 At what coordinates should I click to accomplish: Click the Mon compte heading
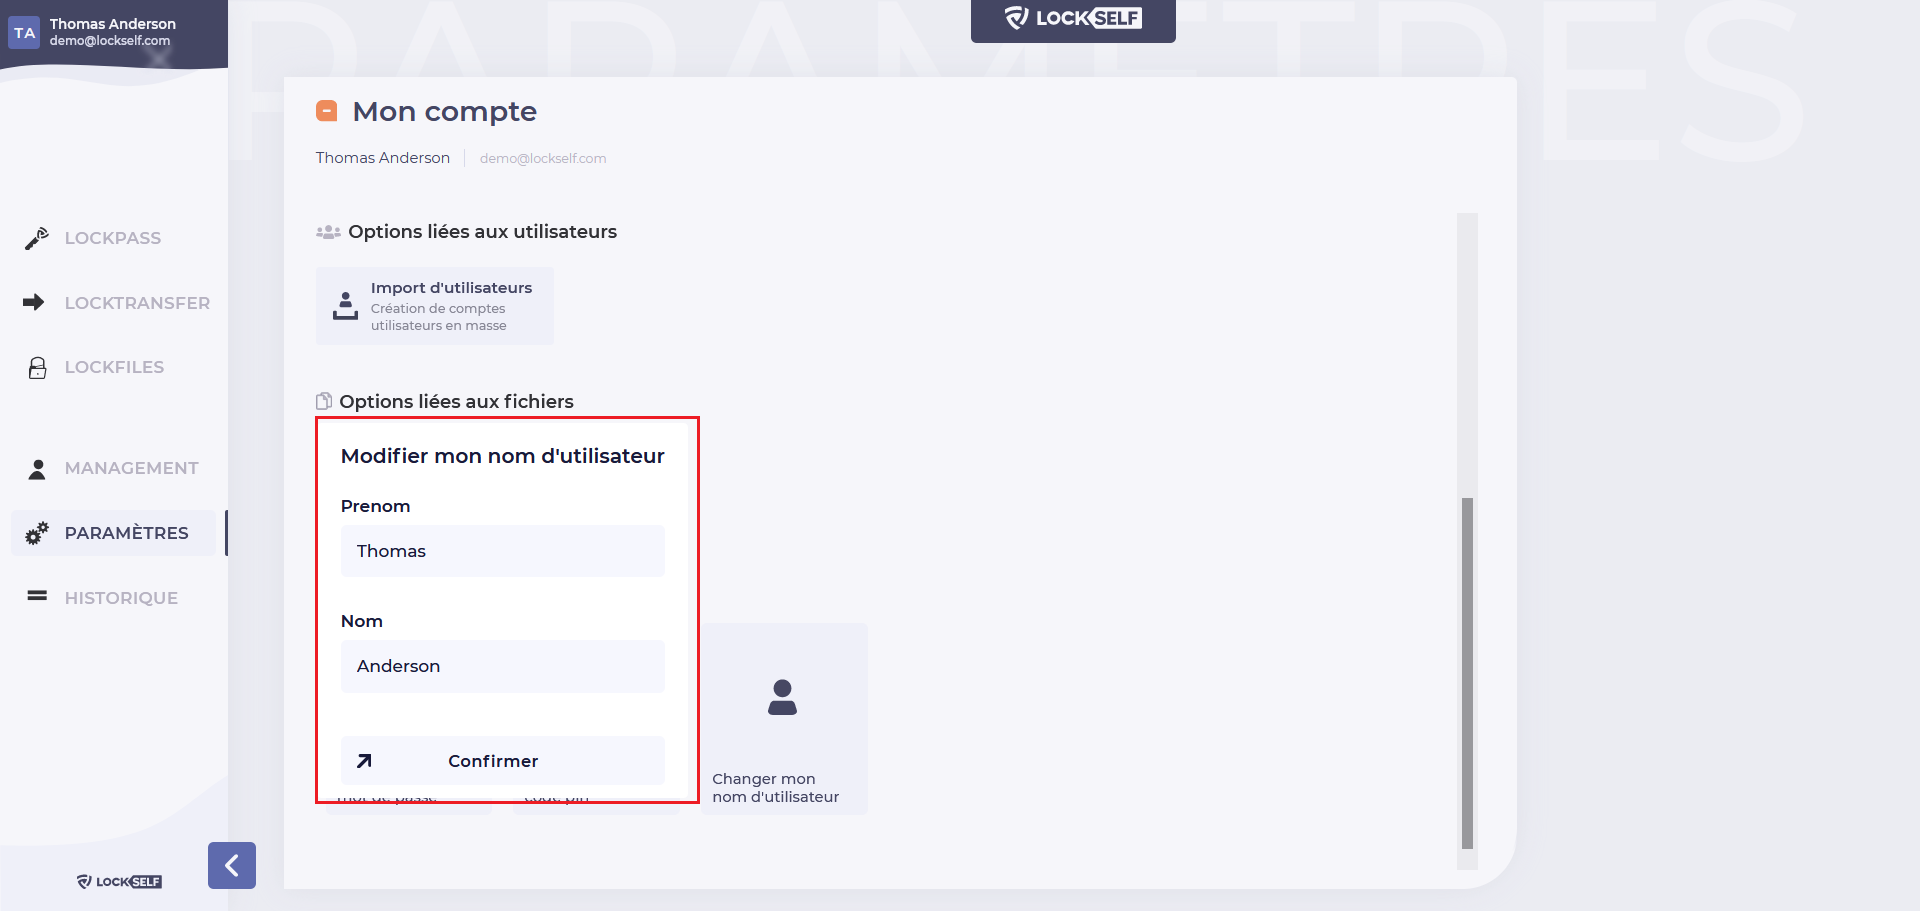(445, 111)
